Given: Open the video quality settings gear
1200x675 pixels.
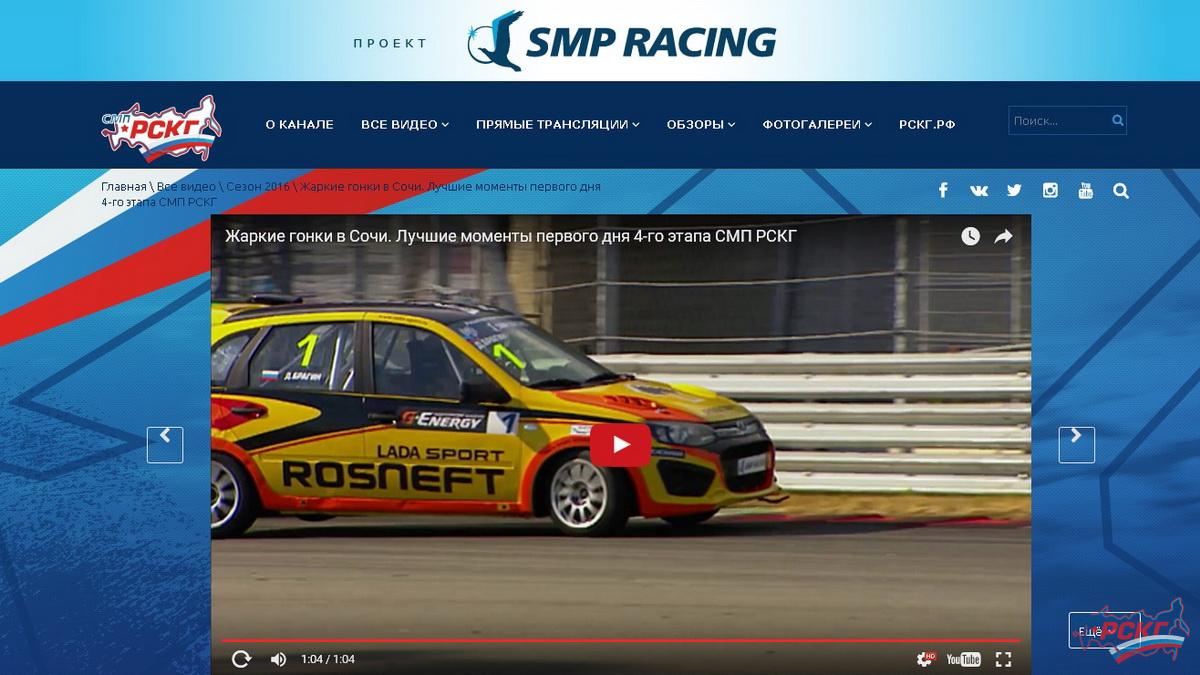Looking at the screenshot, I should point(926,659).
